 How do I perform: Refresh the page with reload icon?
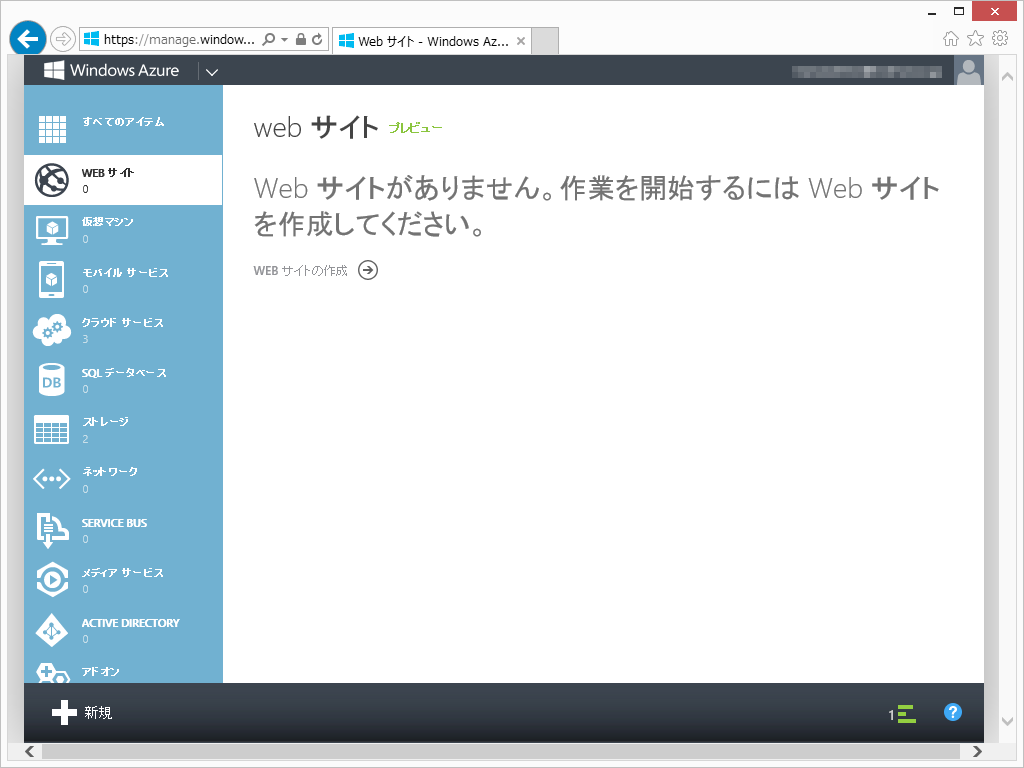point(317,39)
